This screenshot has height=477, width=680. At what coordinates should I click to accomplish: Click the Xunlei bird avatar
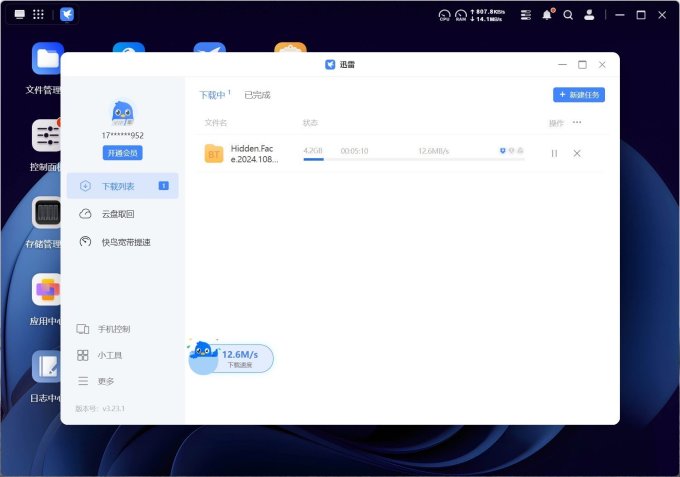123,113
